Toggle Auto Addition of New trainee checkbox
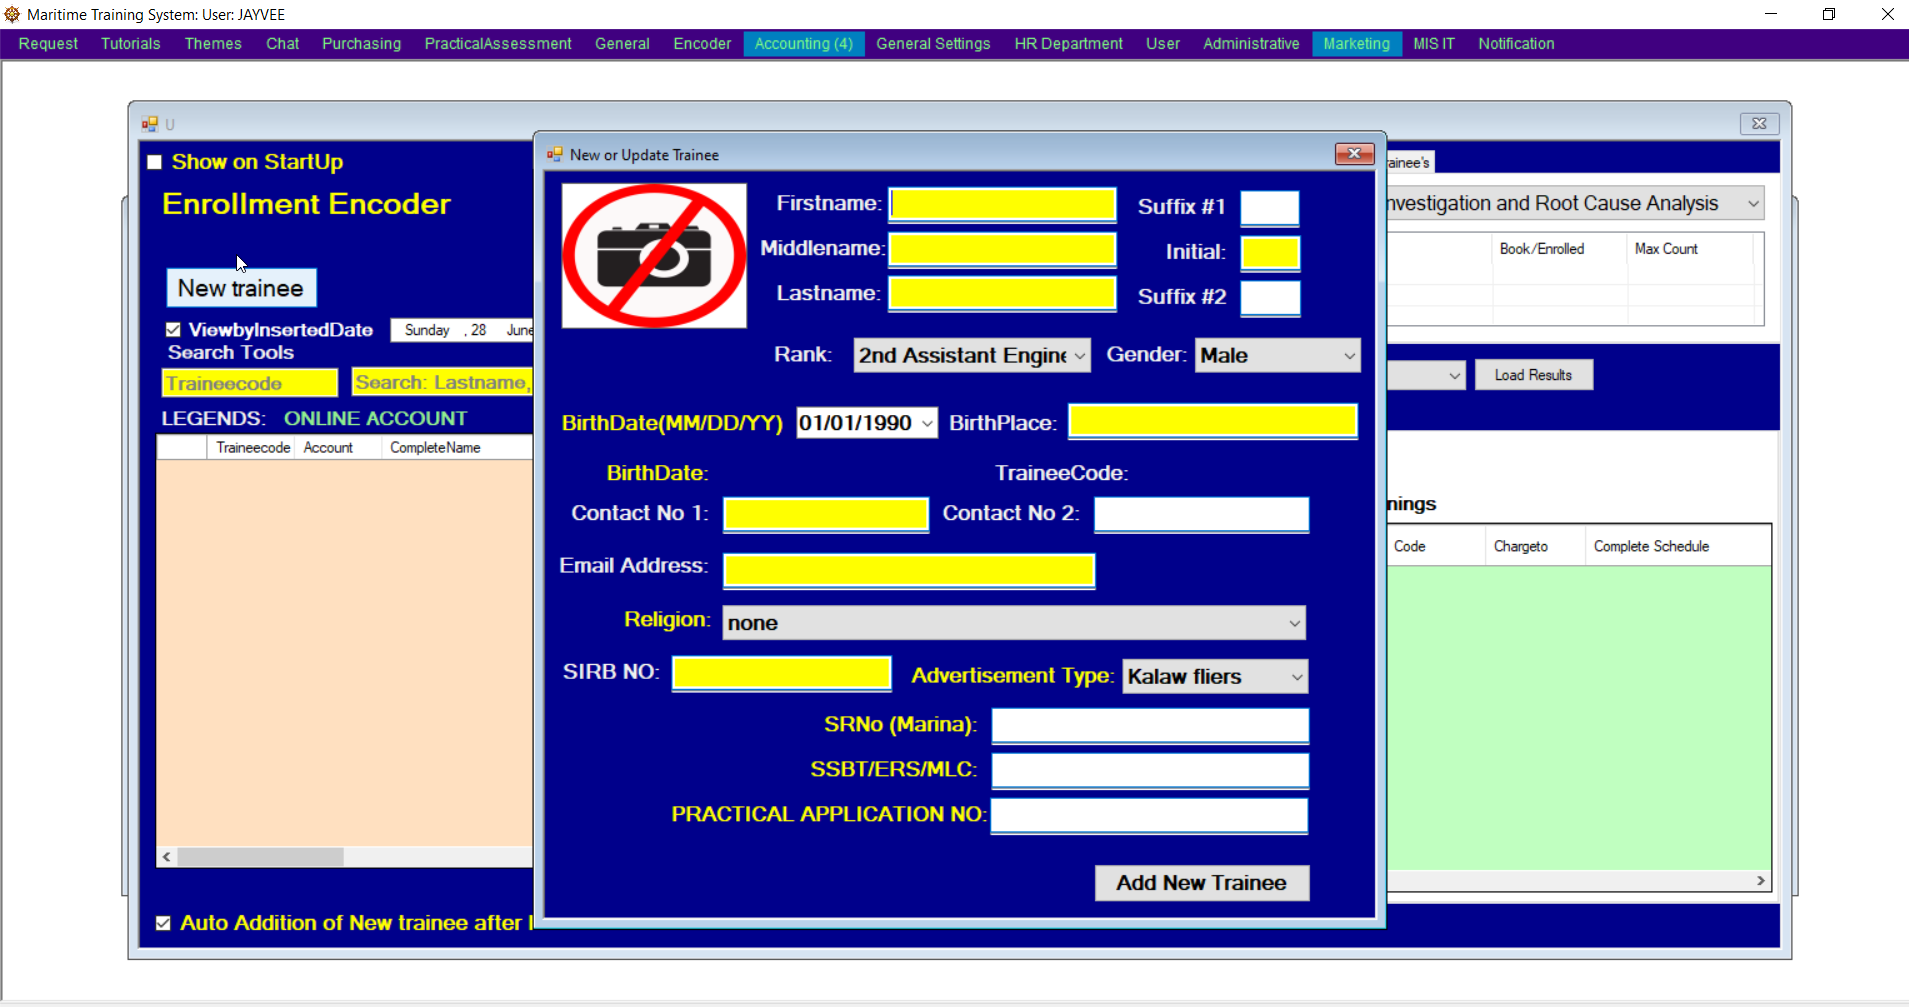Image resolution: width=1909 pixels, height=1007 pixels. [x=163, y=923]
